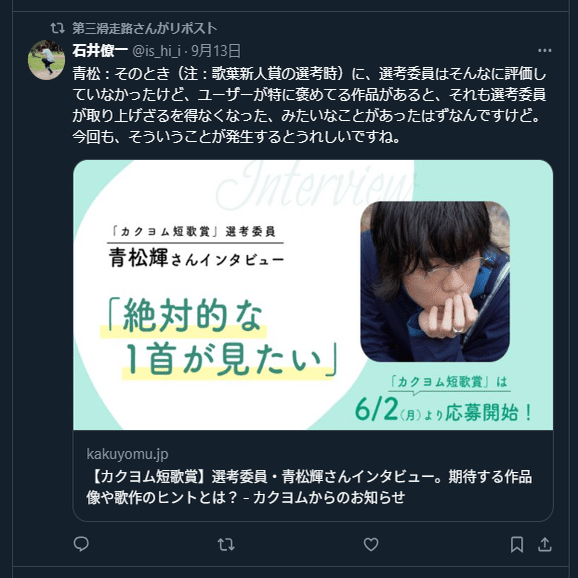Open the @is_hi_i handle

[156, 51]
